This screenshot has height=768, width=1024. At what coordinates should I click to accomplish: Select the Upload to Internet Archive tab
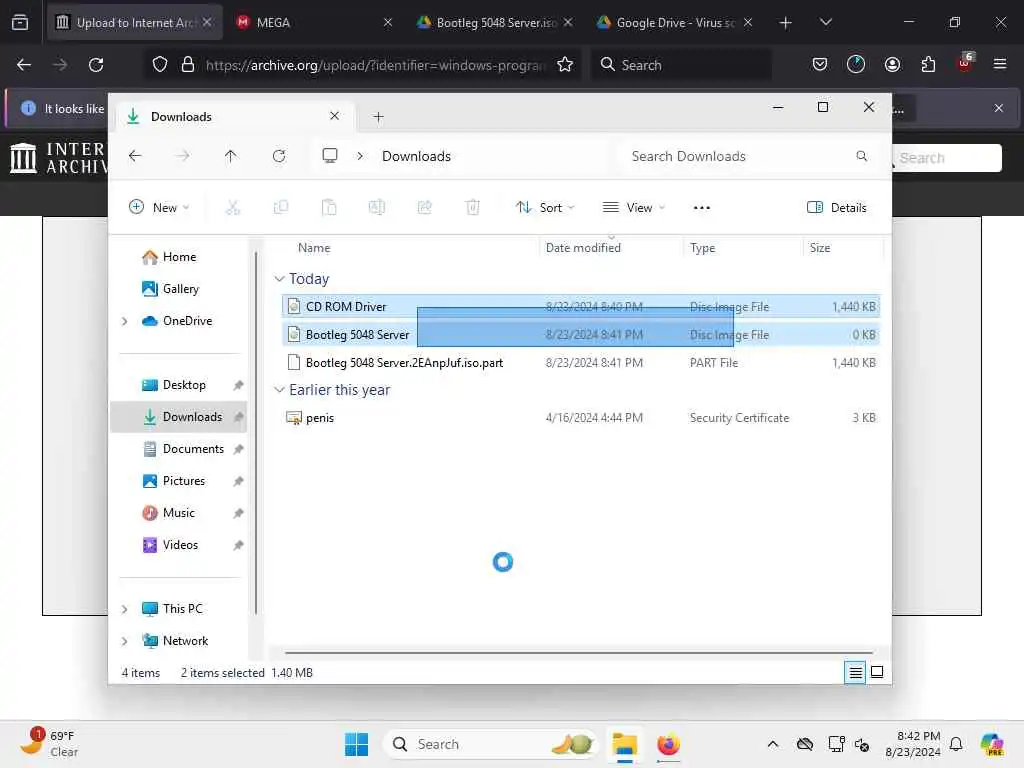point(135,22)
